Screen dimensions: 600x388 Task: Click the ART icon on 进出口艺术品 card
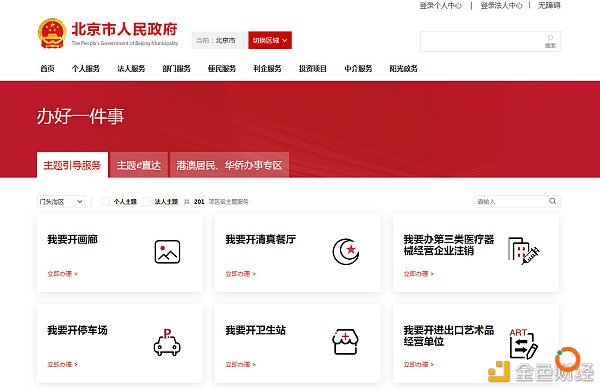(523, 343)
